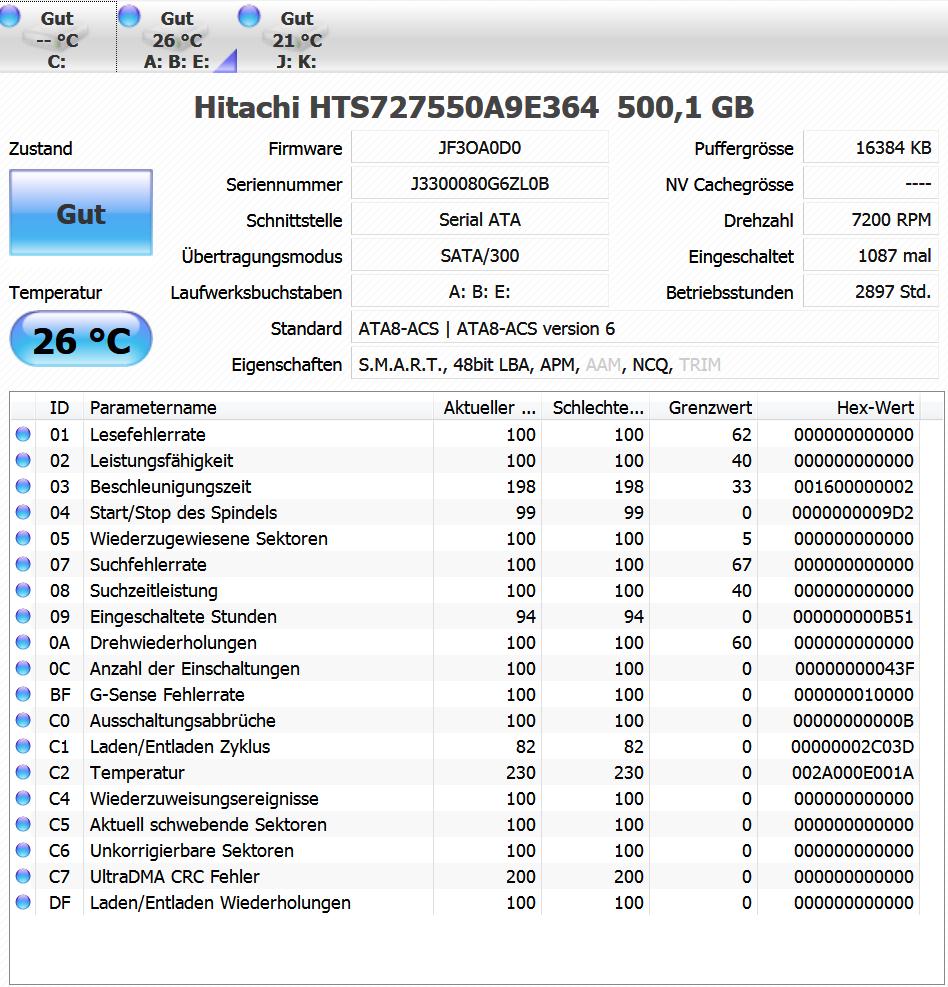Click the Grenzwert value 67

pyautogui.click(x=742, y=565)
